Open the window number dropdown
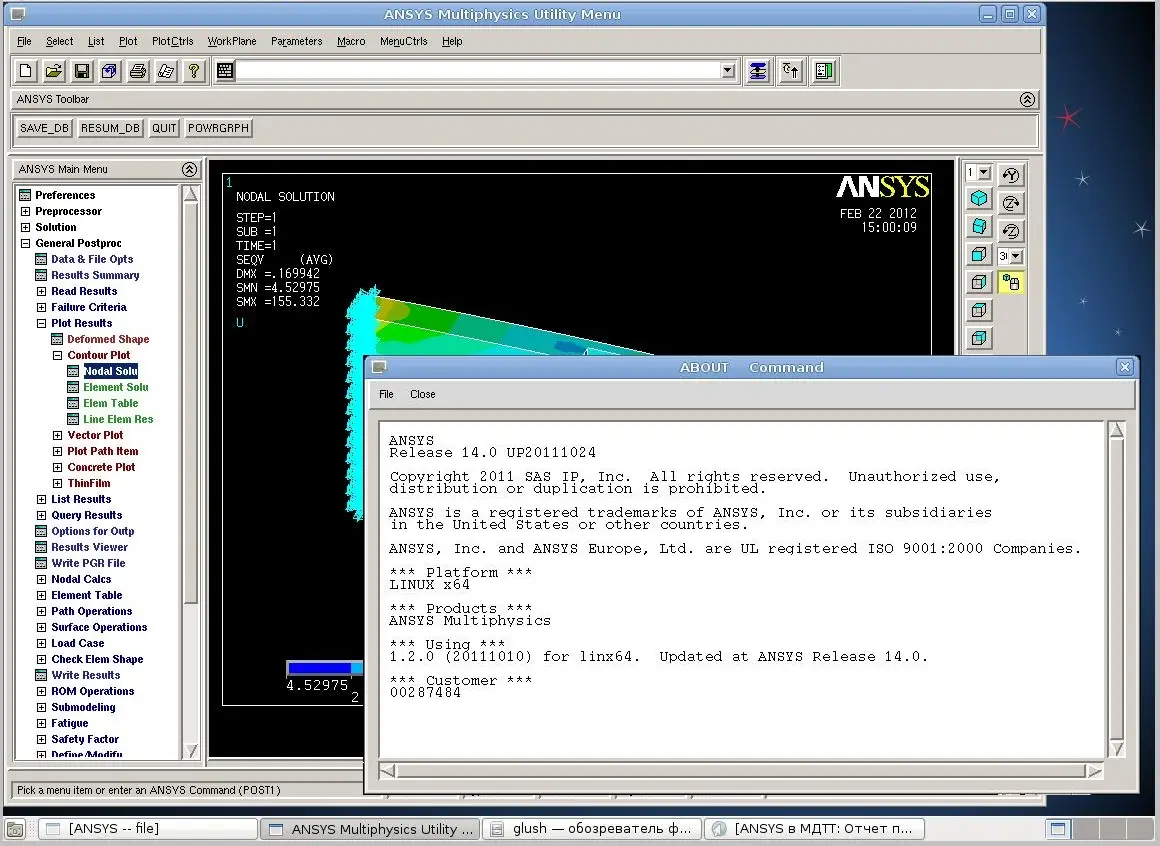Screen dimensions: 1160x846 984,172
